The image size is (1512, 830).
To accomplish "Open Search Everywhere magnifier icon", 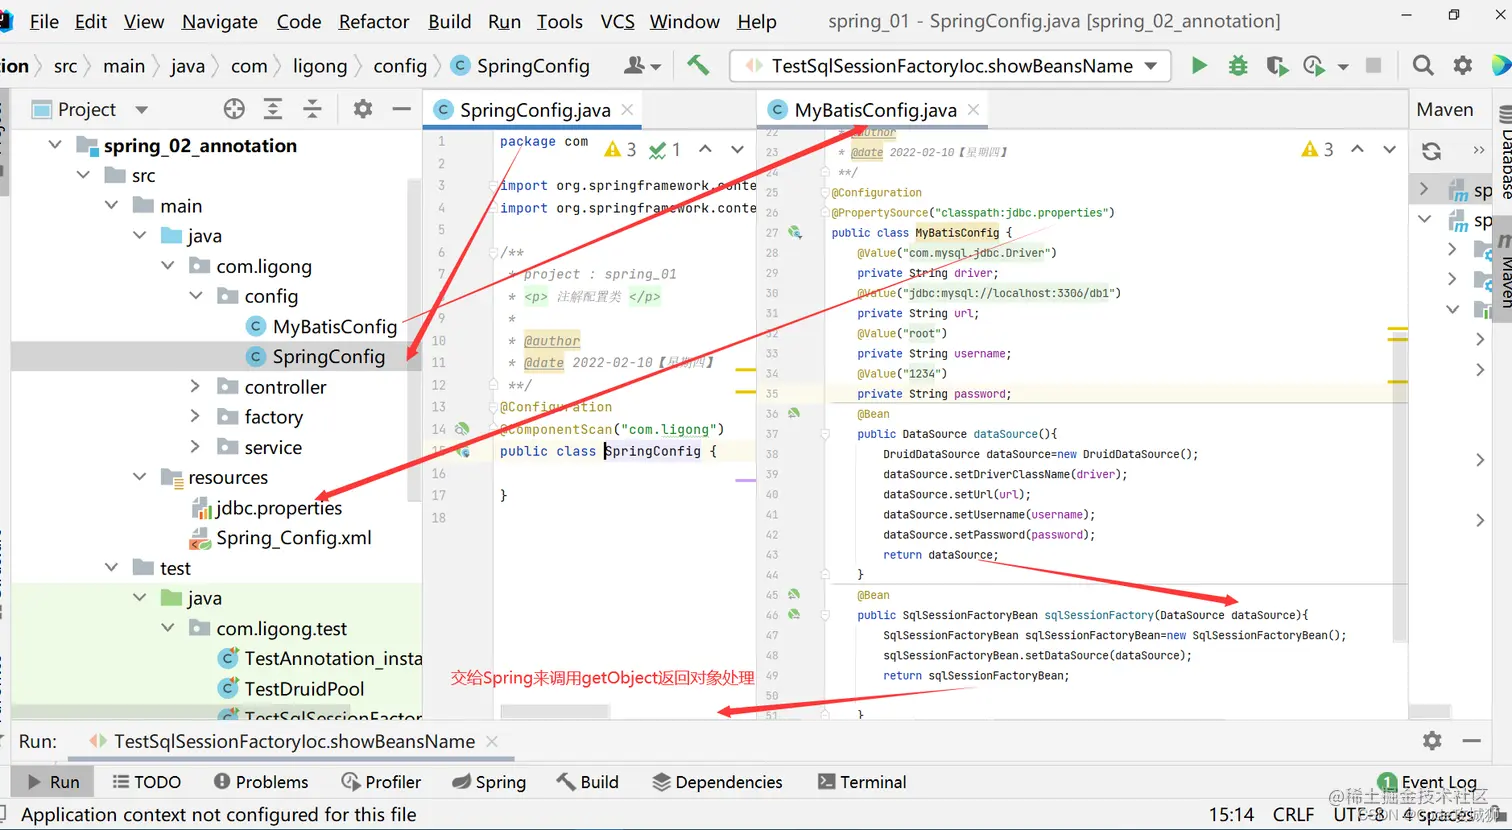I will pos(1423,66).
